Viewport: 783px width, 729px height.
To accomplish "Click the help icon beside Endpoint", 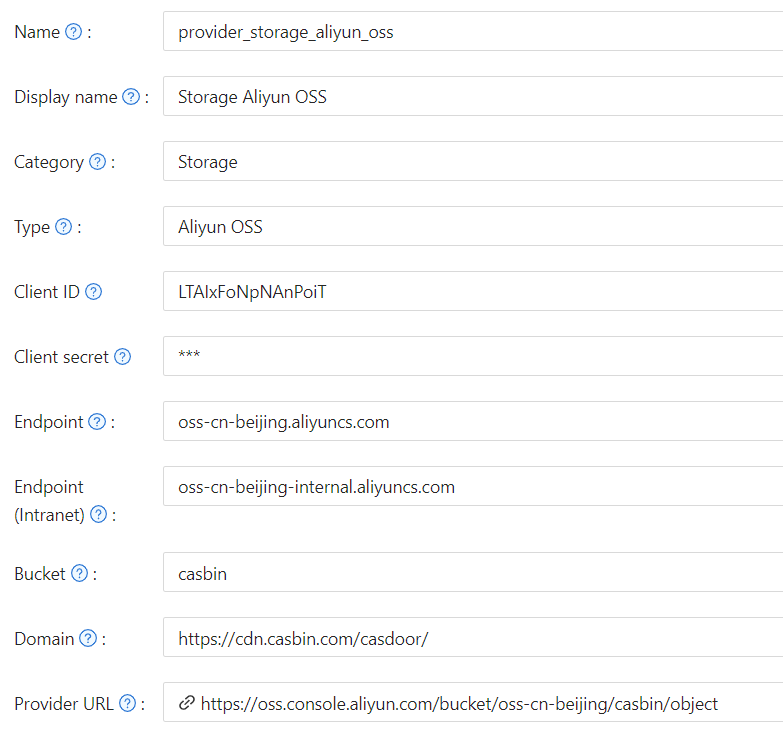I will (97, 422).
